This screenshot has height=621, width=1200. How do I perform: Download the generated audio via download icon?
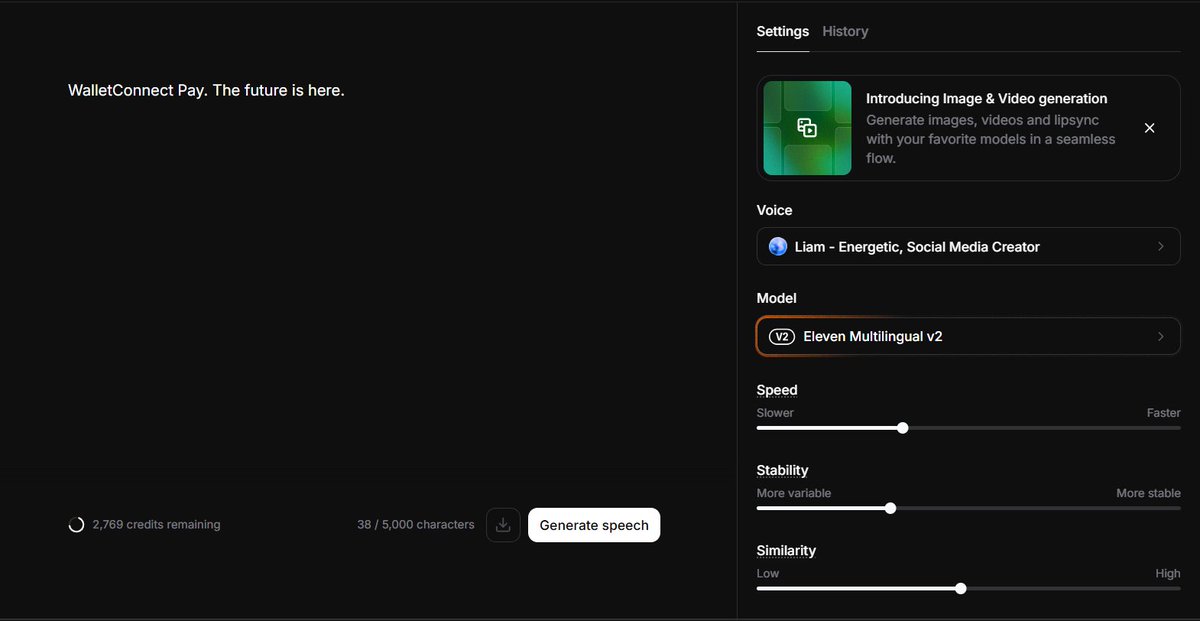pyautogui.click(x=503, y=525)
